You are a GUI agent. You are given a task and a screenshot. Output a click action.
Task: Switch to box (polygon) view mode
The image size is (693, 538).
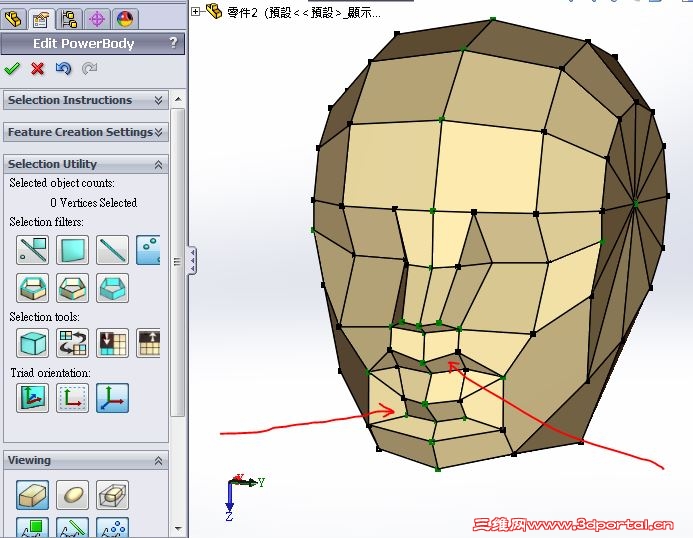pyautogui.click(x=32, y=495)
